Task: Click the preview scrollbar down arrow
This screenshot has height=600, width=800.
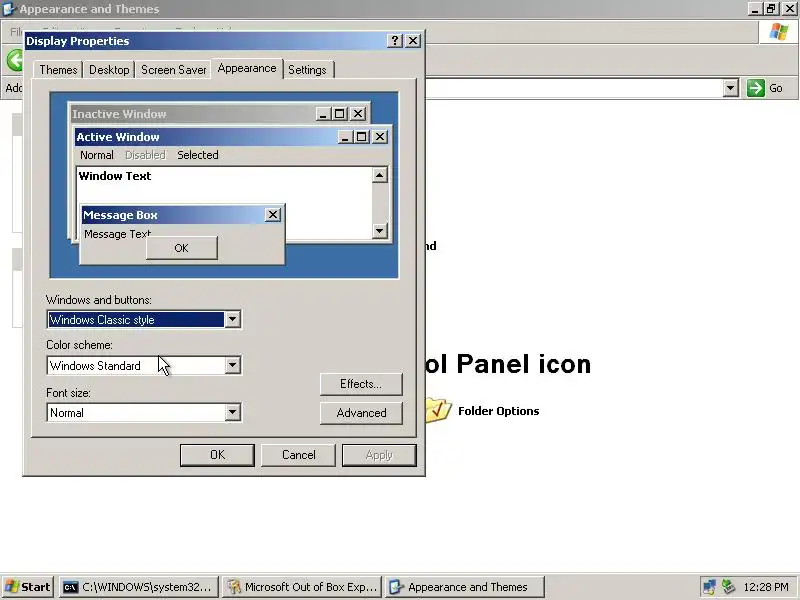Action: point(379,231)
